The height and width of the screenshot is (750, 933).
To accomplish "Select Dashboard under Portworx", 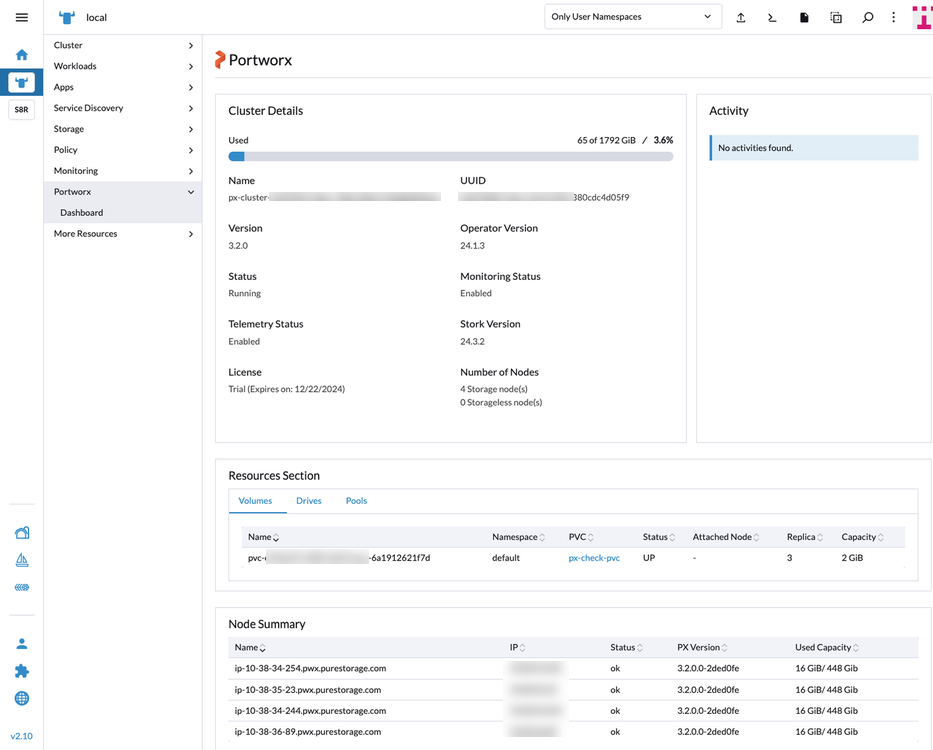I will tap(81, 212).
